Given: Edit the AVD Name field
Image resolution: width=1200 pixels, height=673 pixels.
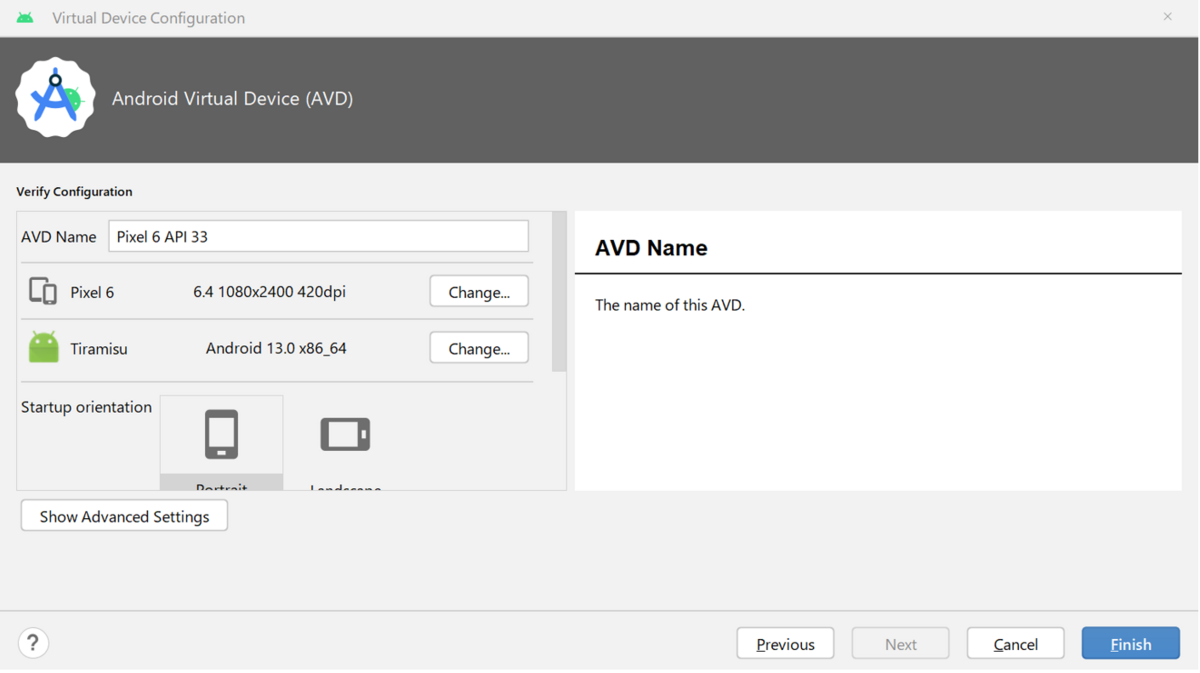Looking at the screenshot, I should tap(318, 236).
